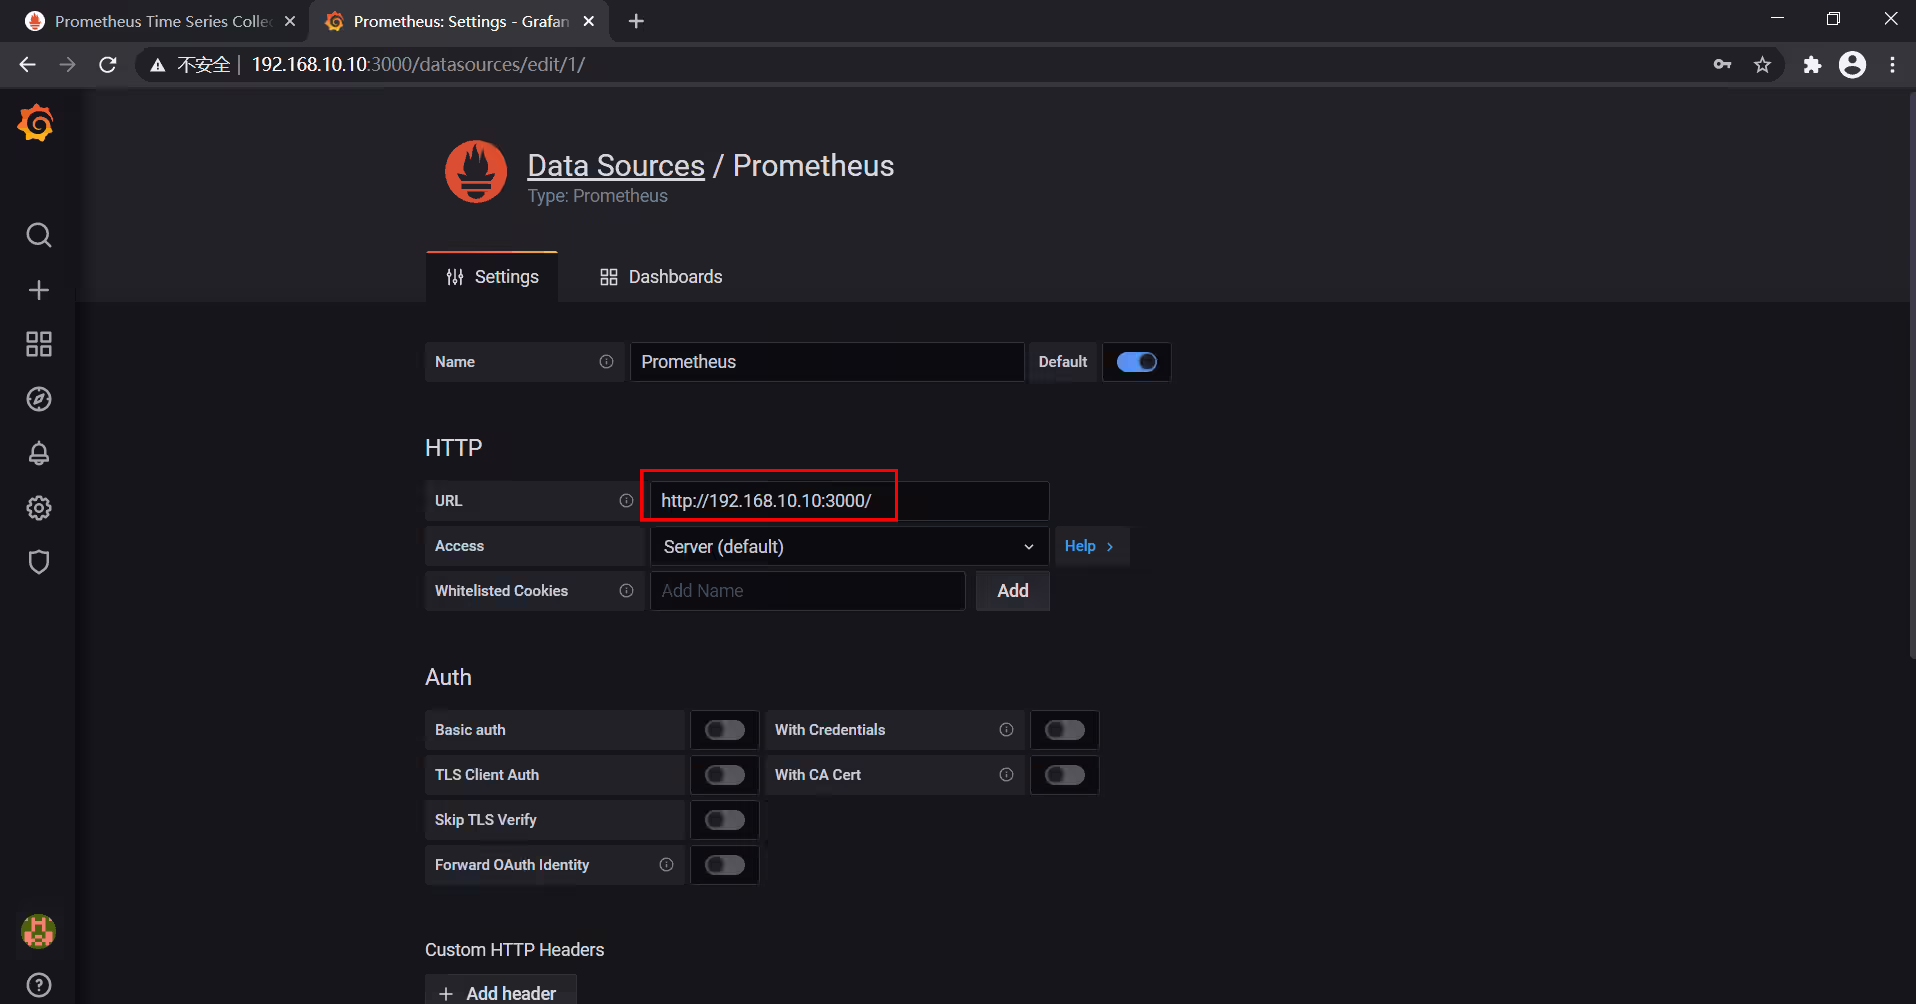The width and height of the screenshot is (1916, 1004).
Task: Click the page vertical scrollbar
Action: [1910, 375]
